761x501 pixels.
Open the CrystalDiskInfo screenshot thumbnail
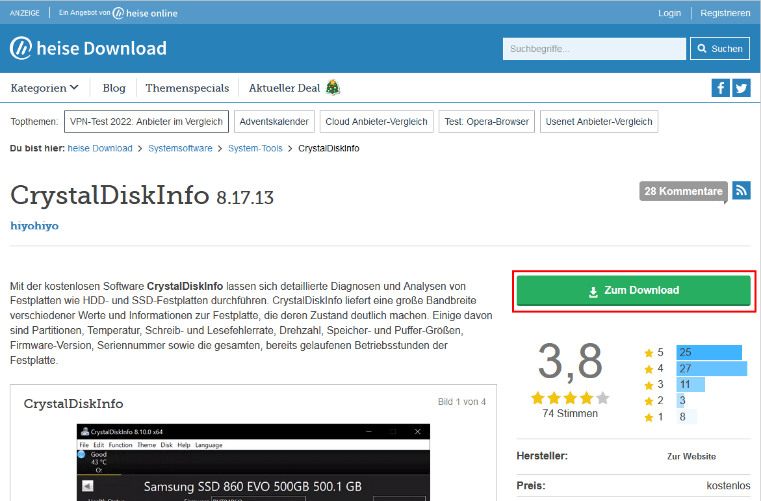[253, 462]
